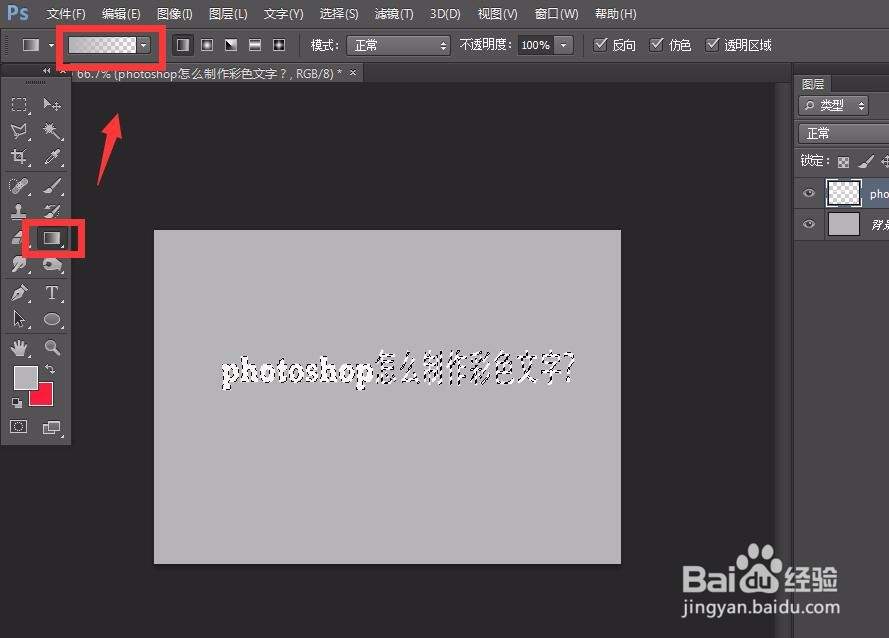
Task: Toggle Quick Mask mode
Action: [19, 426]
